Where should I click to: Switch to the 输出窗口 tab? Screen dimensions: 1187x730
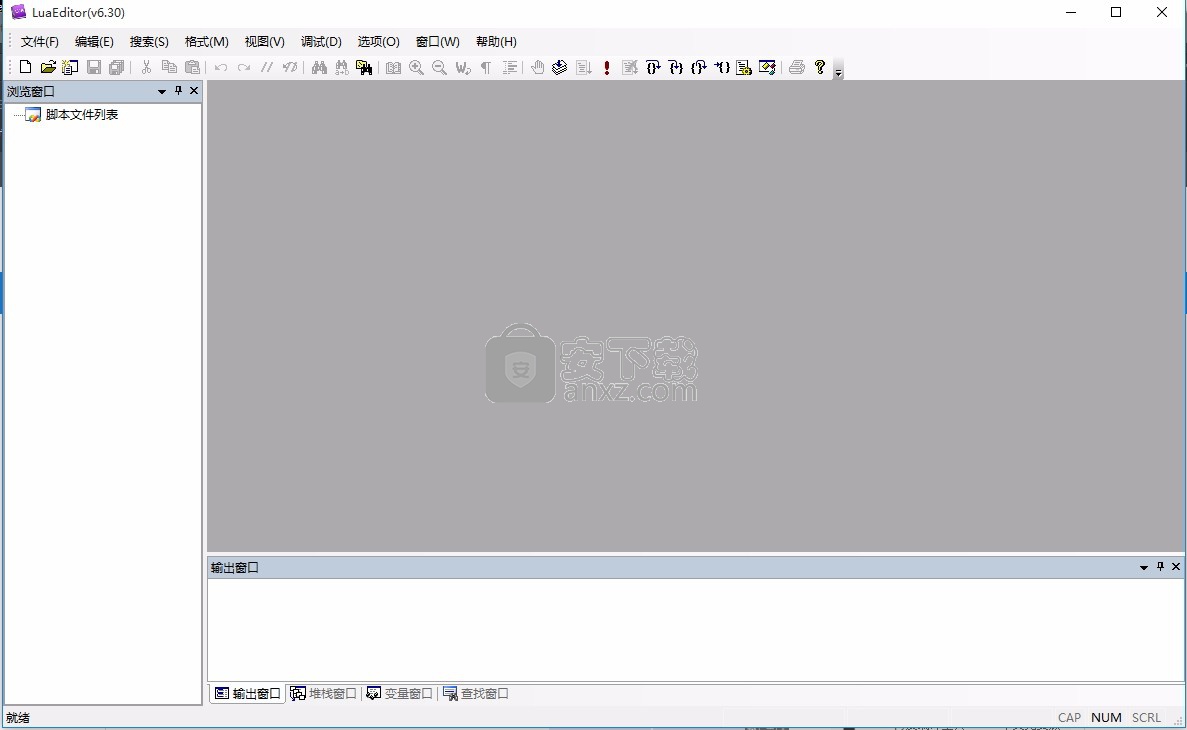click(x=248, y=694)
